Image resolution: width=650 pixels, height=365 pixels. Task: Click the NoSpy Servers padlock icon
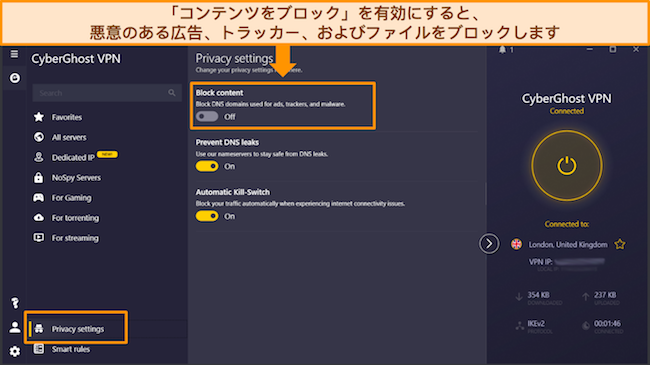click(39, 178)
